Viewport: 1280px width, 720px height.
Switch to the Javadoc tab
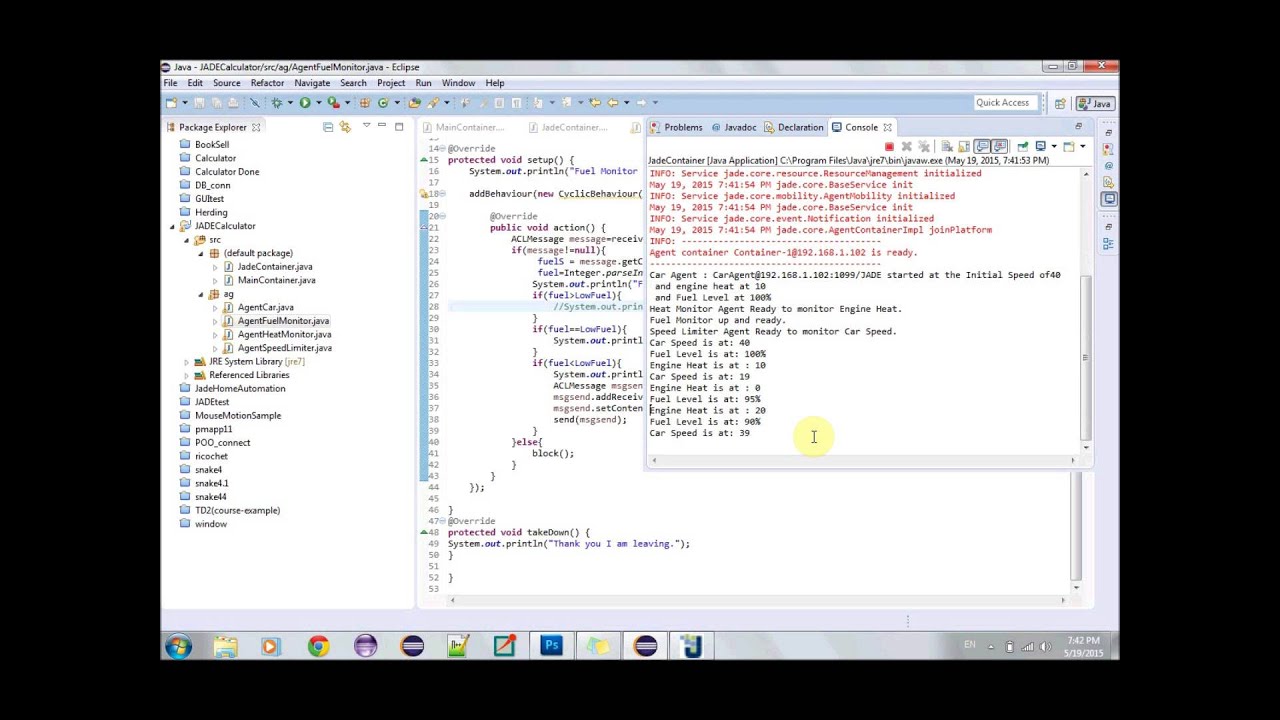tap(733, 127)
